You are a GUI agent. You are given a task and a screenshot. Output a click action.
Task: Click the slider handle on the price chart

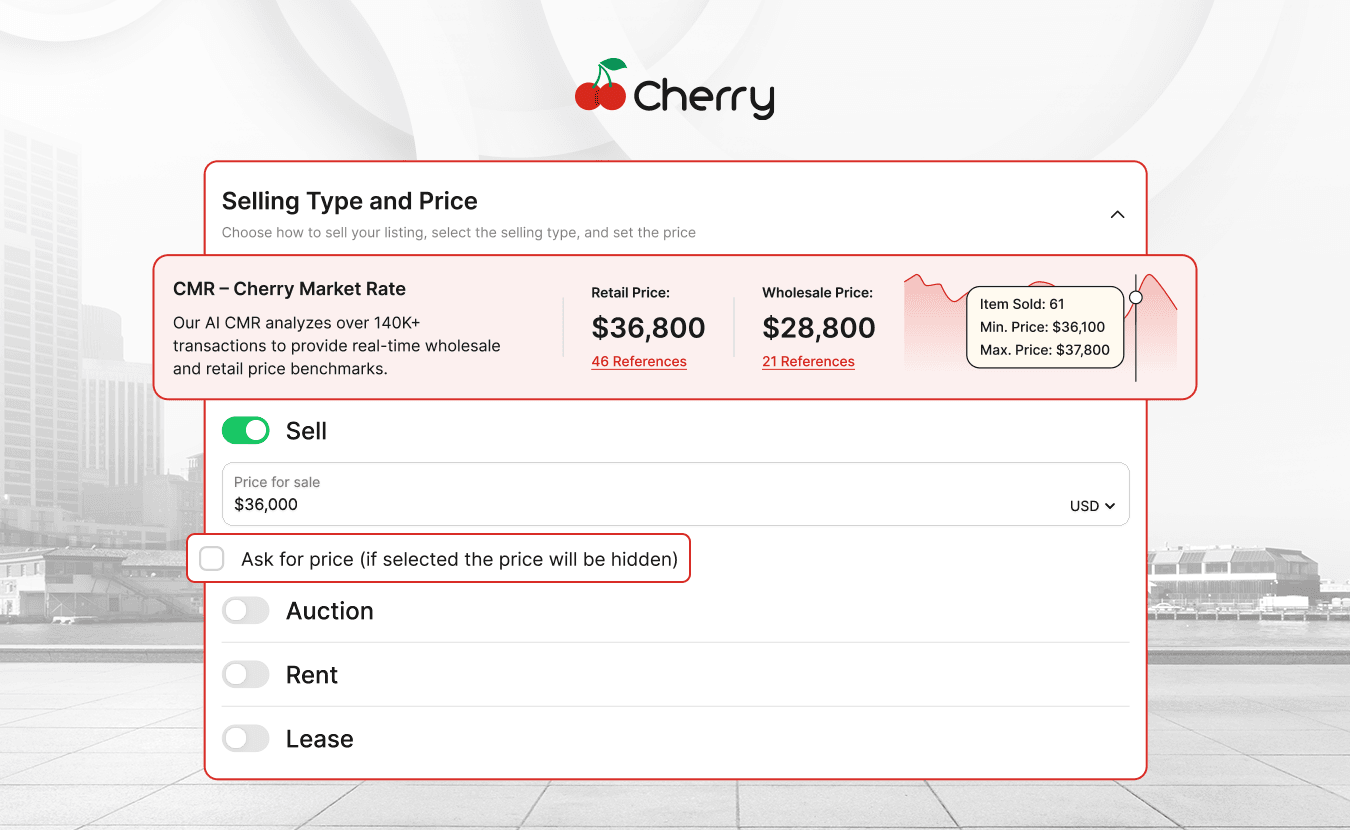point(1136,297)
